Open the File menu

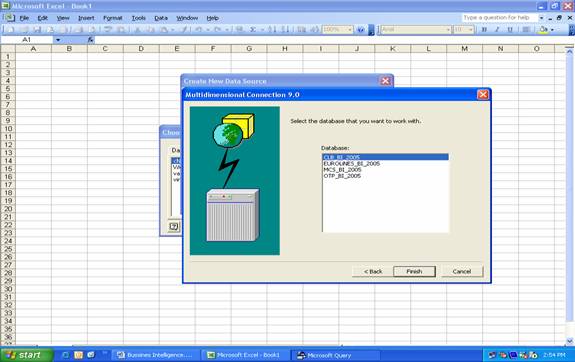[24, 18]
